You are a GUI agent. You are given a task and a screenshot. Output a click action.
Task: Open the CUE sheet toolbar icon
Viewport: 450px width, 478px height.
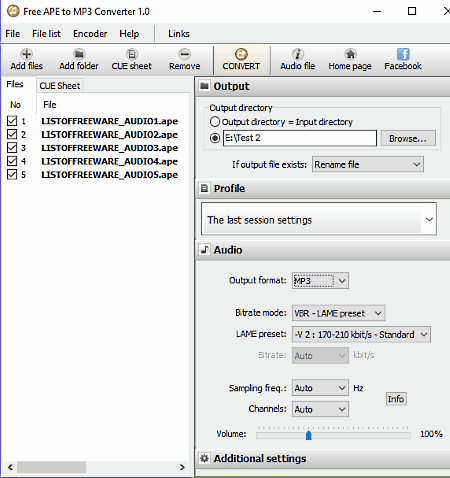(x=132, y=54)
